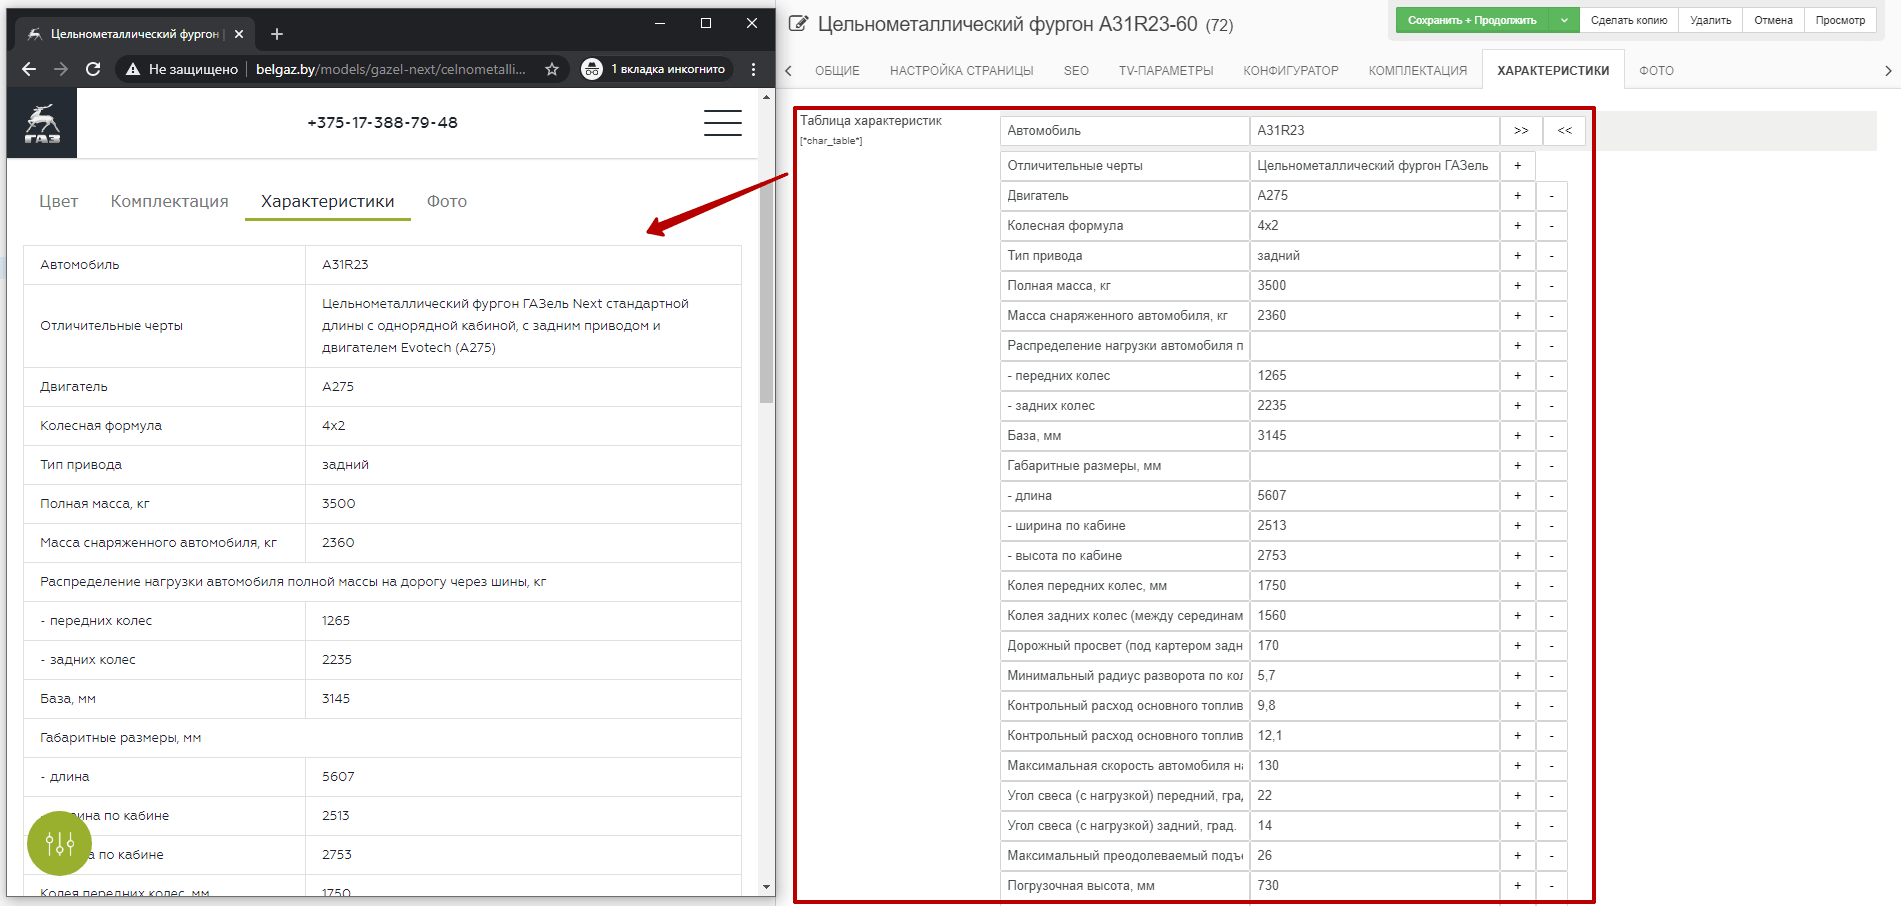Edit the Двигатель value field A275
Viewport: 1901px width, 906px height.
[1374, 196]
